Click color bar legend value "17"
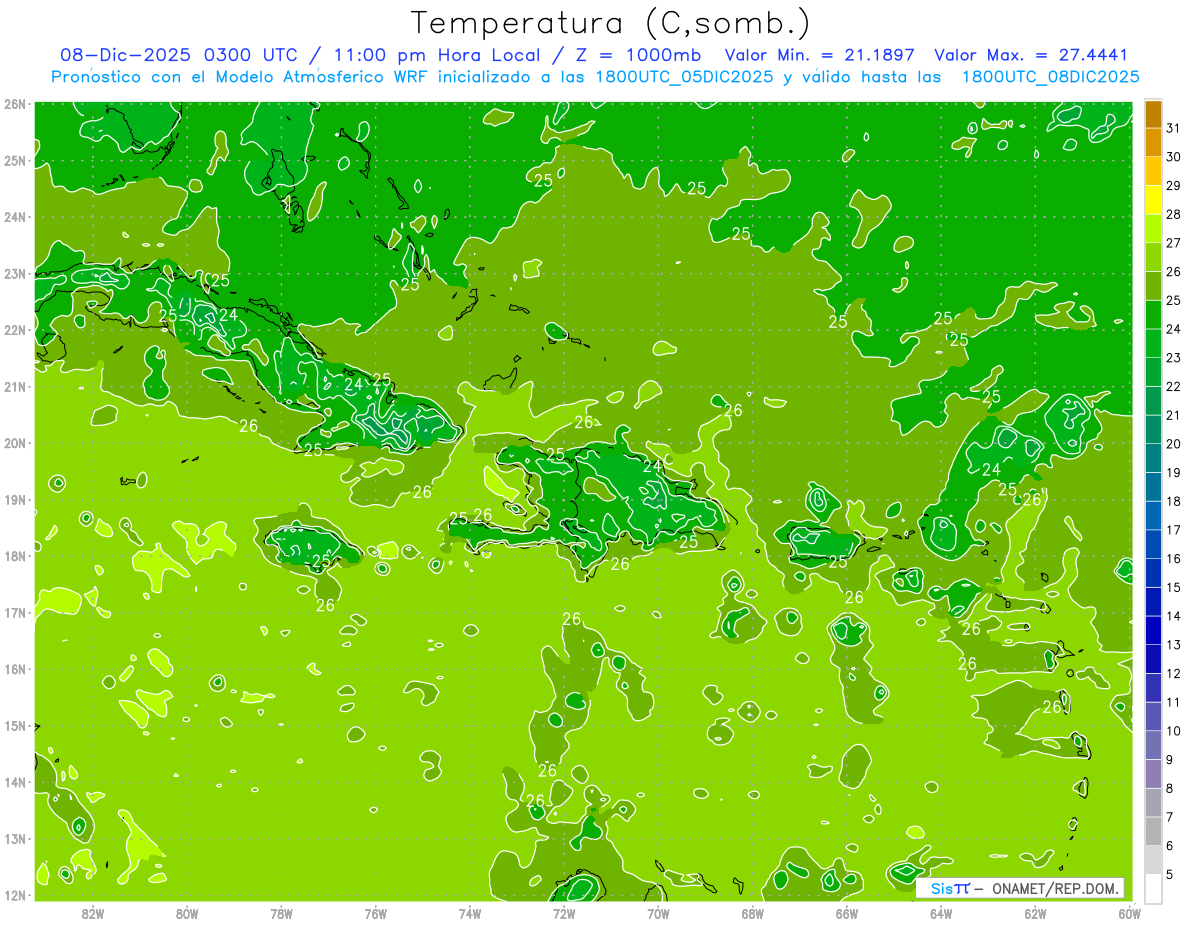 1174,530
